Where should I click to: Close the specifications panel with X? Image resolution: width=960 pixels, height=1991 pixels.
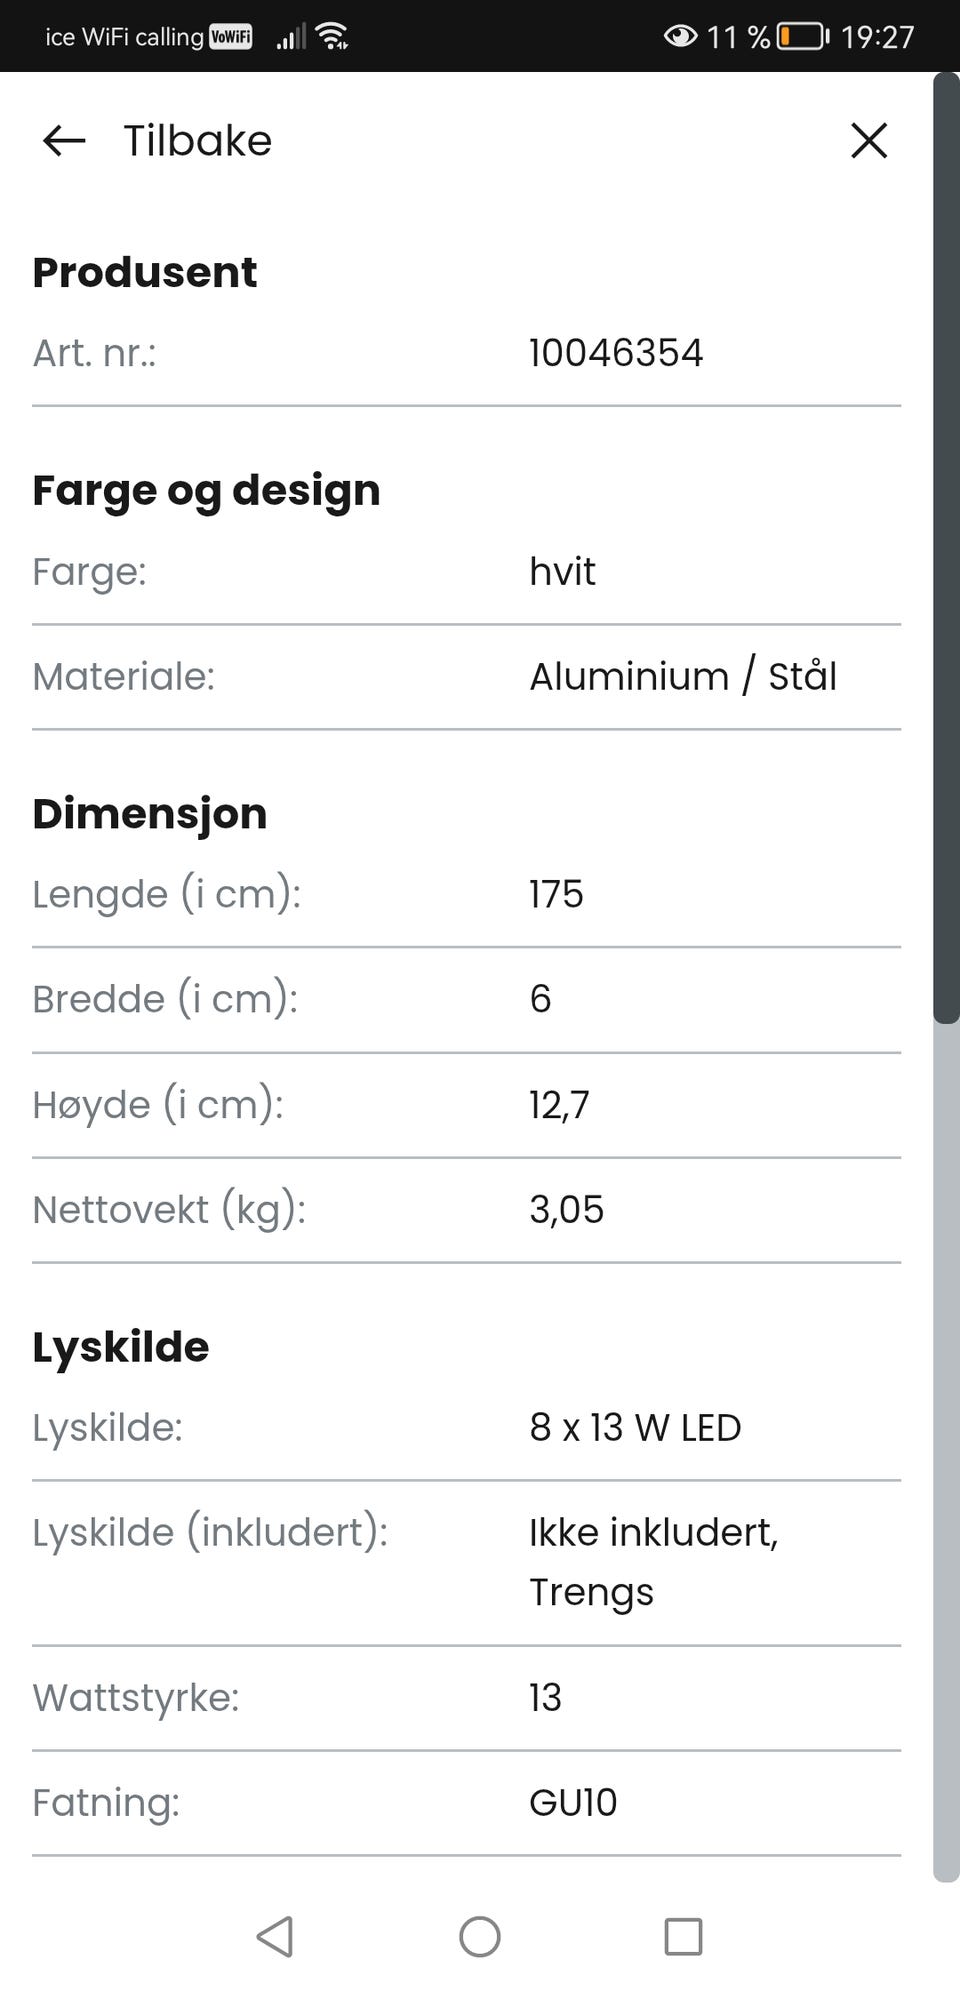[868, 141]
